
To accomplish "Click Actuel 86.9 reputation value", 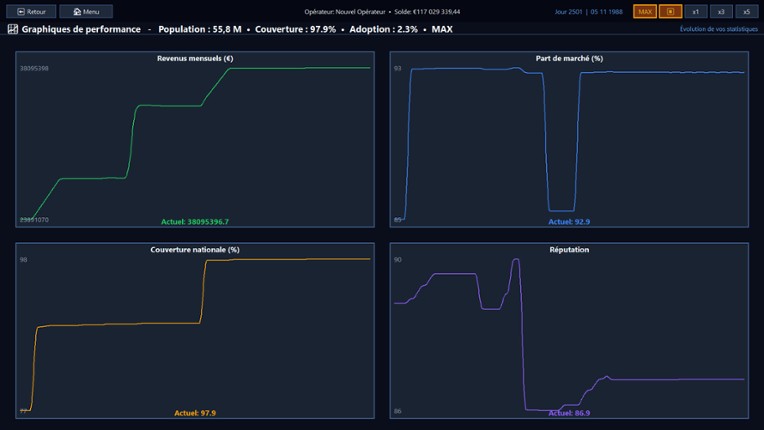I will click(569, 412).
